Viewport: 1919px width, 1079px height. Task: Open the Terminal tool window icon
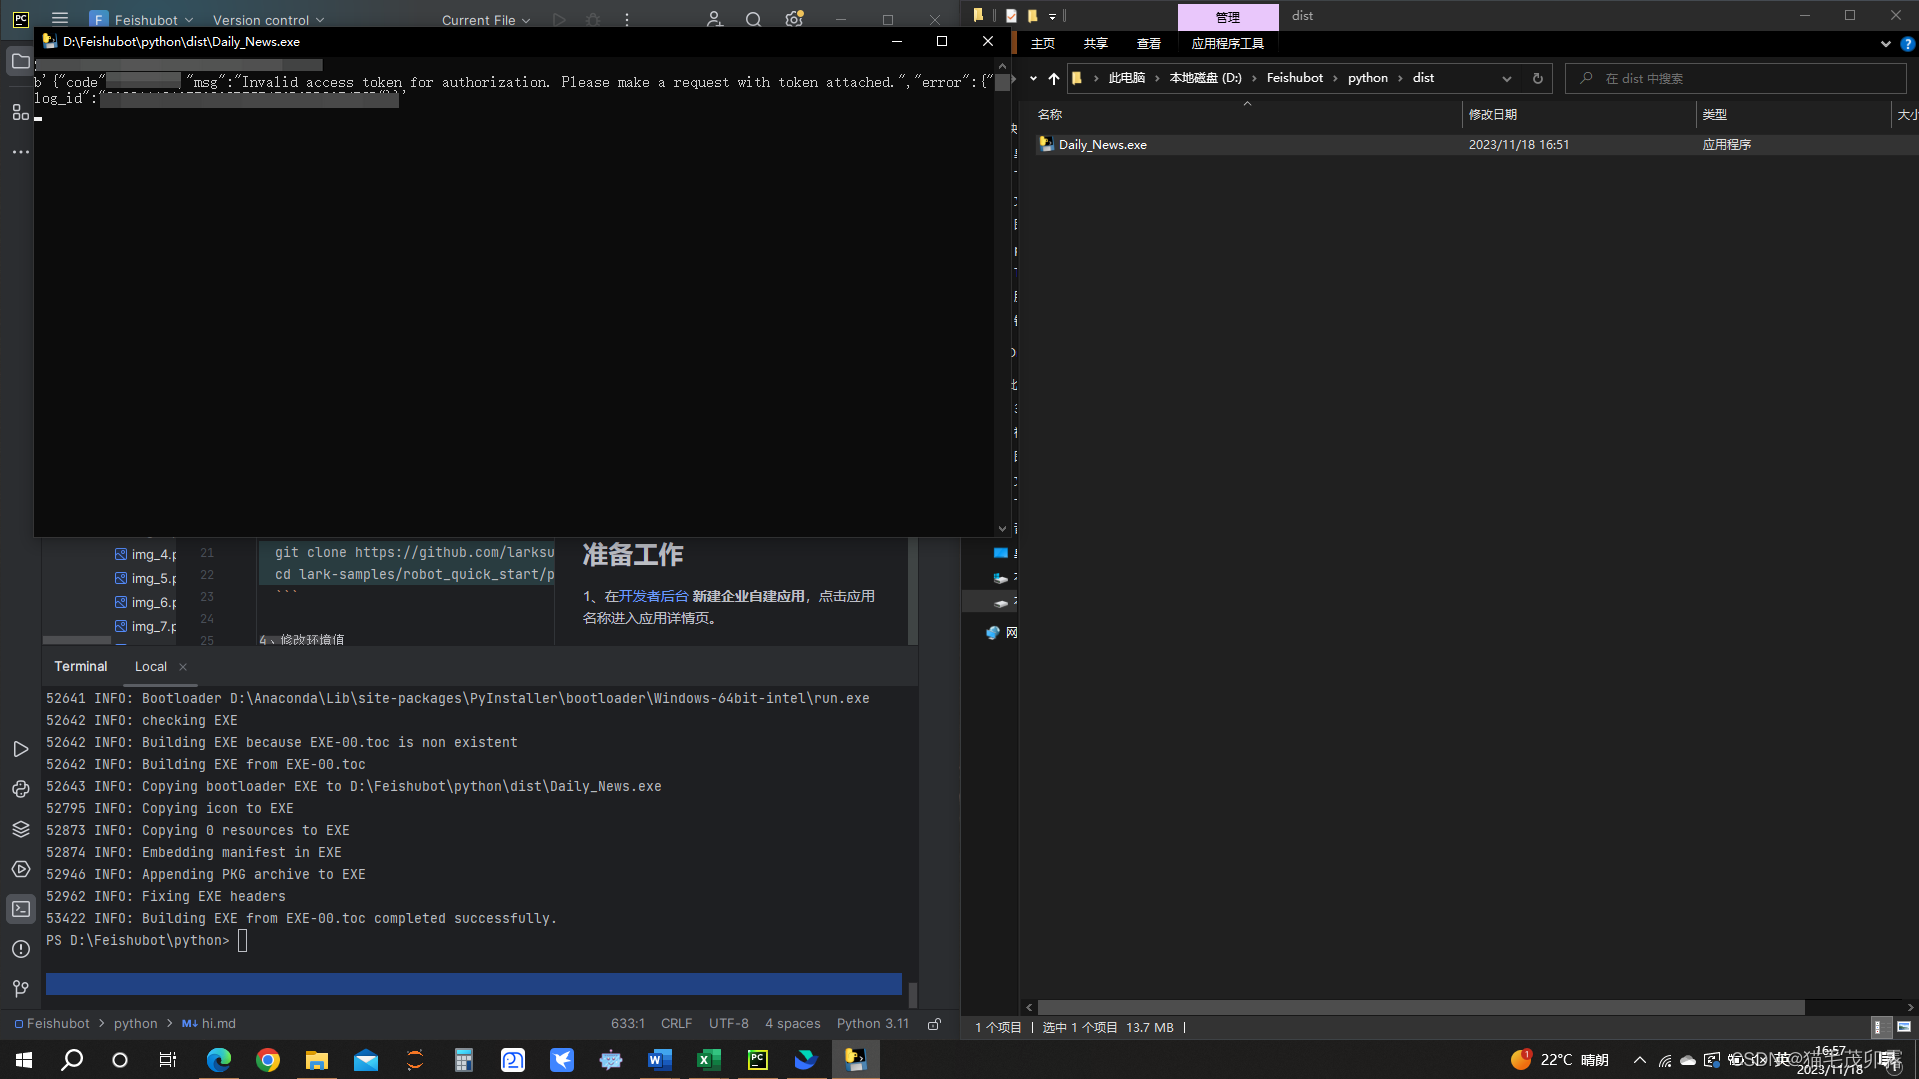[x=21, y=909]
